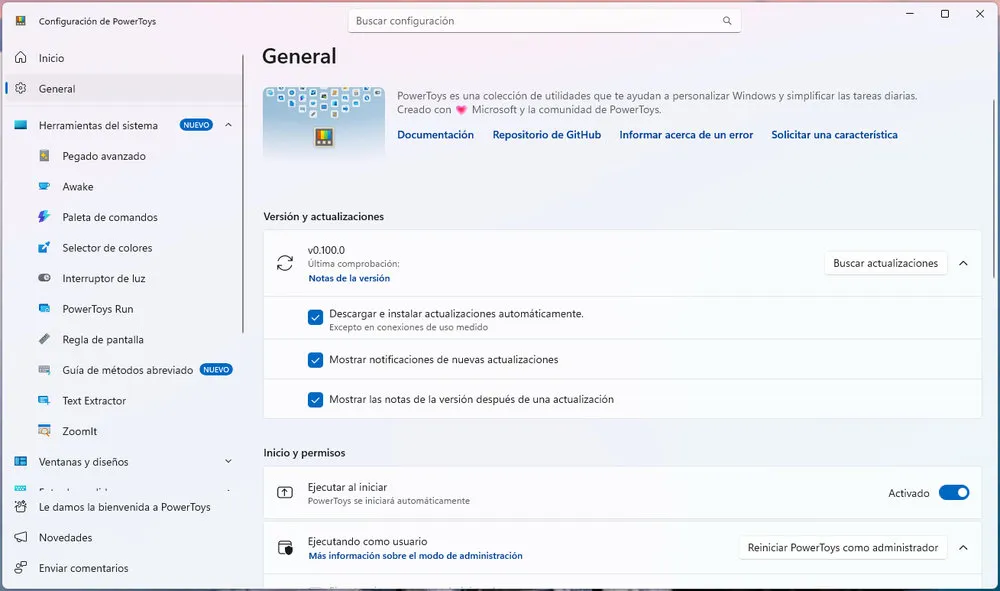Click Reiniciar PowerToys como administrador
The height and width of the screenshot is (591, 1000).
842,548
